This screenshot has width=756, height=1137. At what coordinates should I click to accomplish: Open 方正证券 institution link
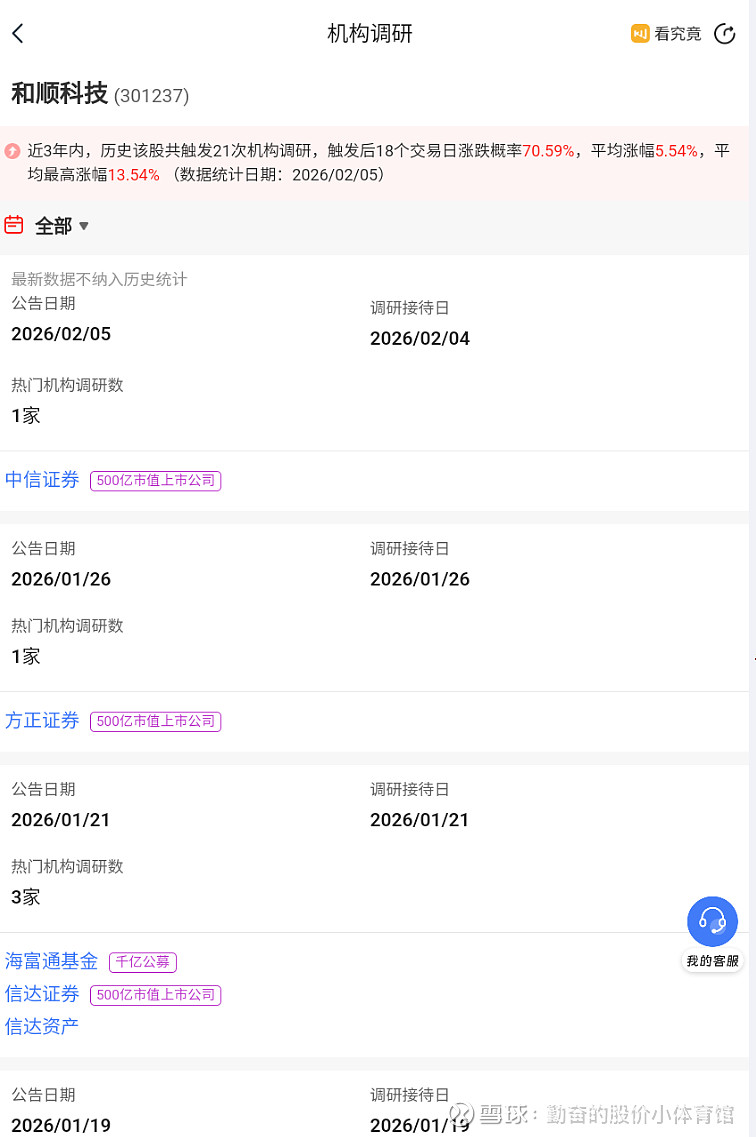point(42,721)
